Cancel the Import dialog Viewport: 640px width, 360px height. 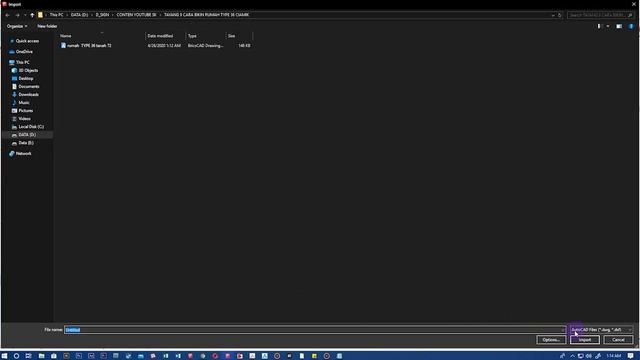(x=618, y=340)
